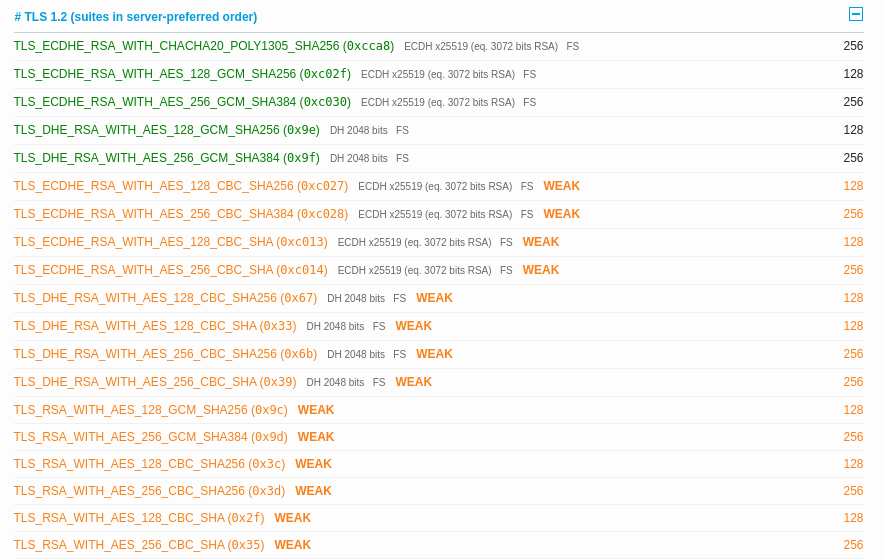The height and width of the screenshot is (559, 885).
Task: Select TLS_RSA_WITH_AES_128_CBC_SHA256 (0x3c) suite
Action: 149,464
